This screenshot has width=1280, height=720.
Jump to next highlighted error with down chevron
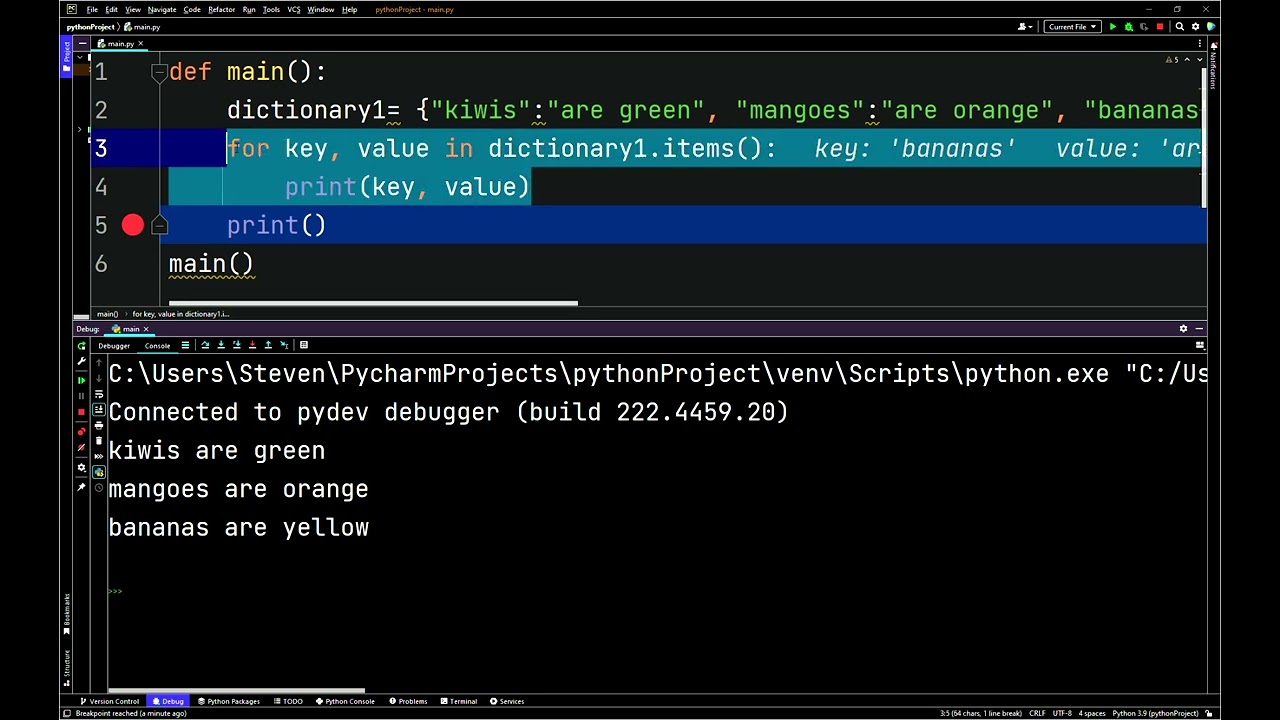point(1200,60)
